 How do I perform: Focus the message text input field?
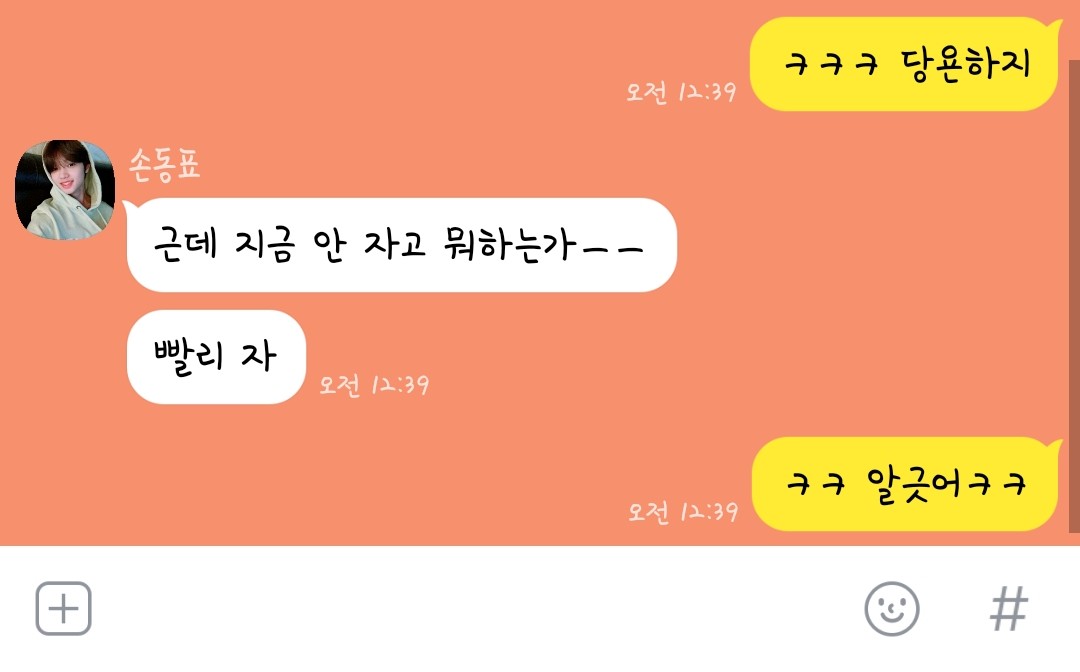pos(475,609)
